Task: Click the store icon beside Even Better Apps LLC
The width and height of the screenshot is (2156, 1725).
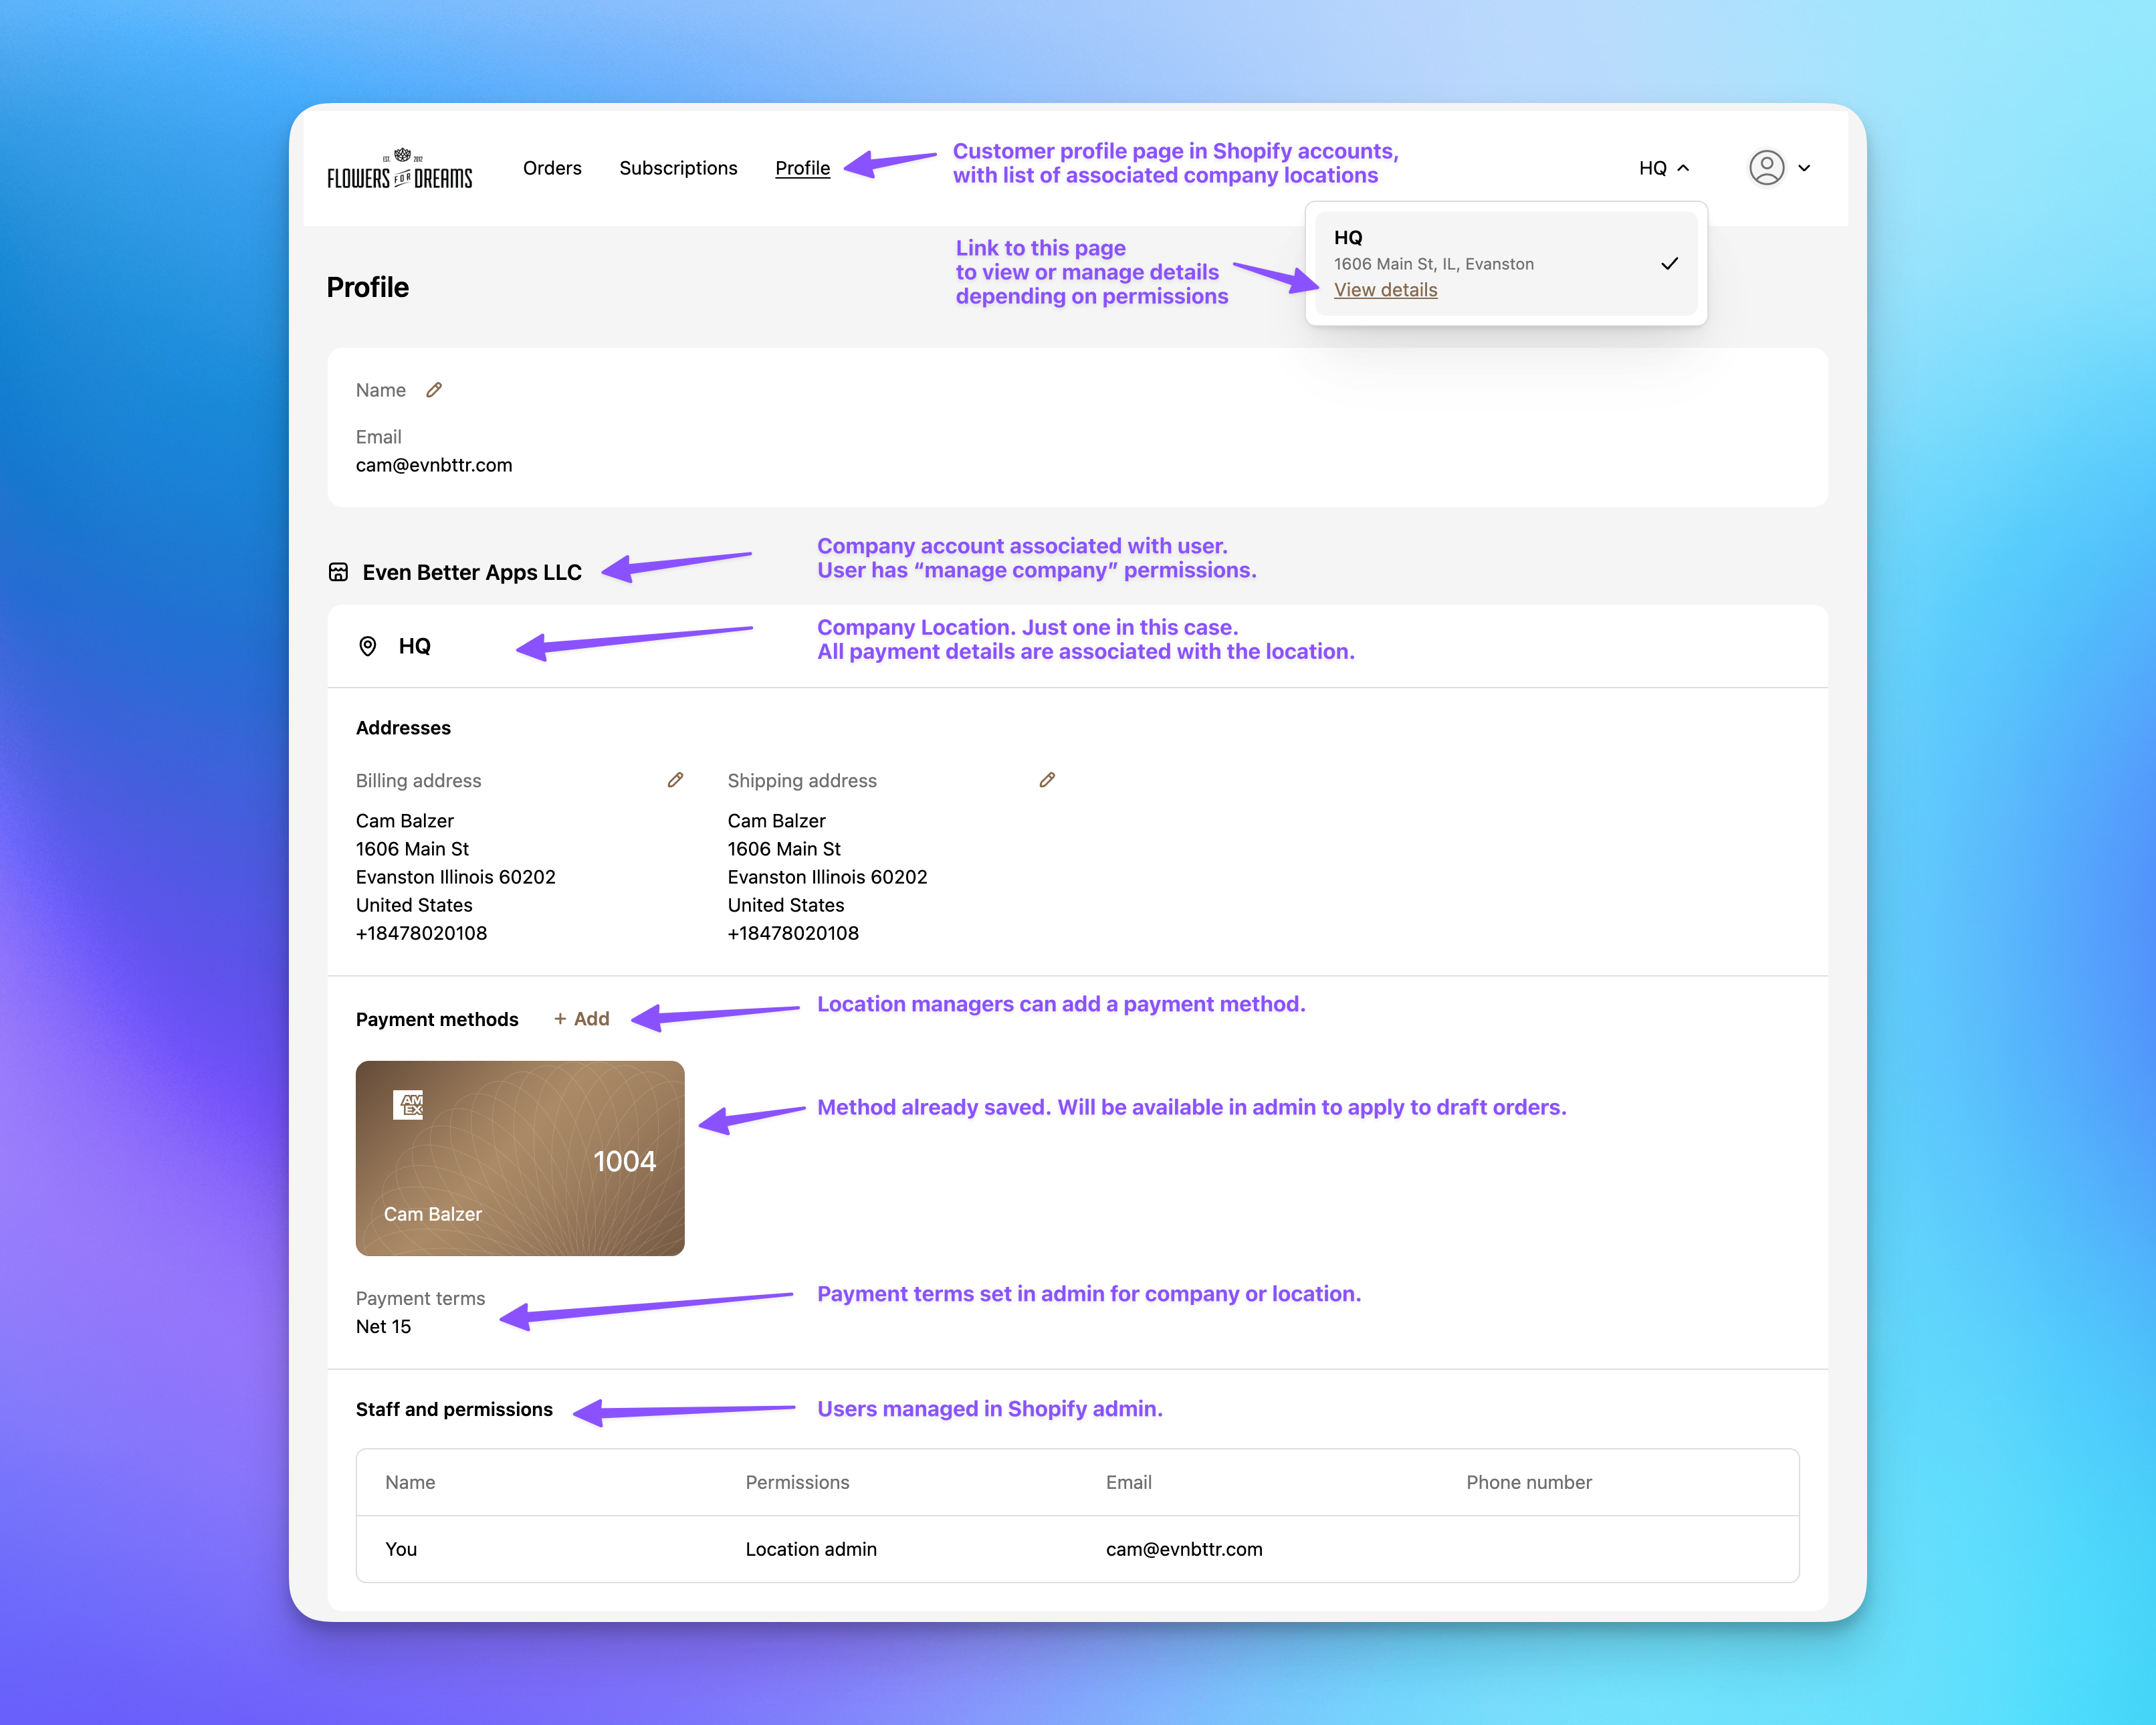Action: (340, 571)
